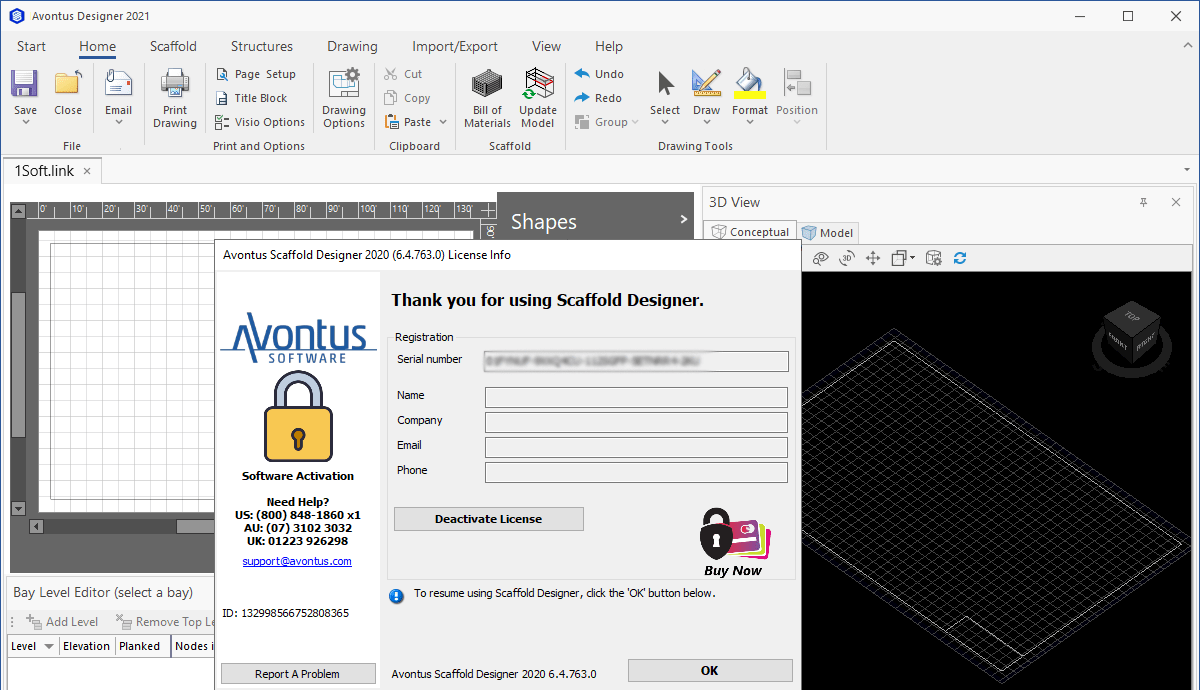Expand the Email dropdown arrow
Screen dimensions: 1200x690
coord(118,123)
